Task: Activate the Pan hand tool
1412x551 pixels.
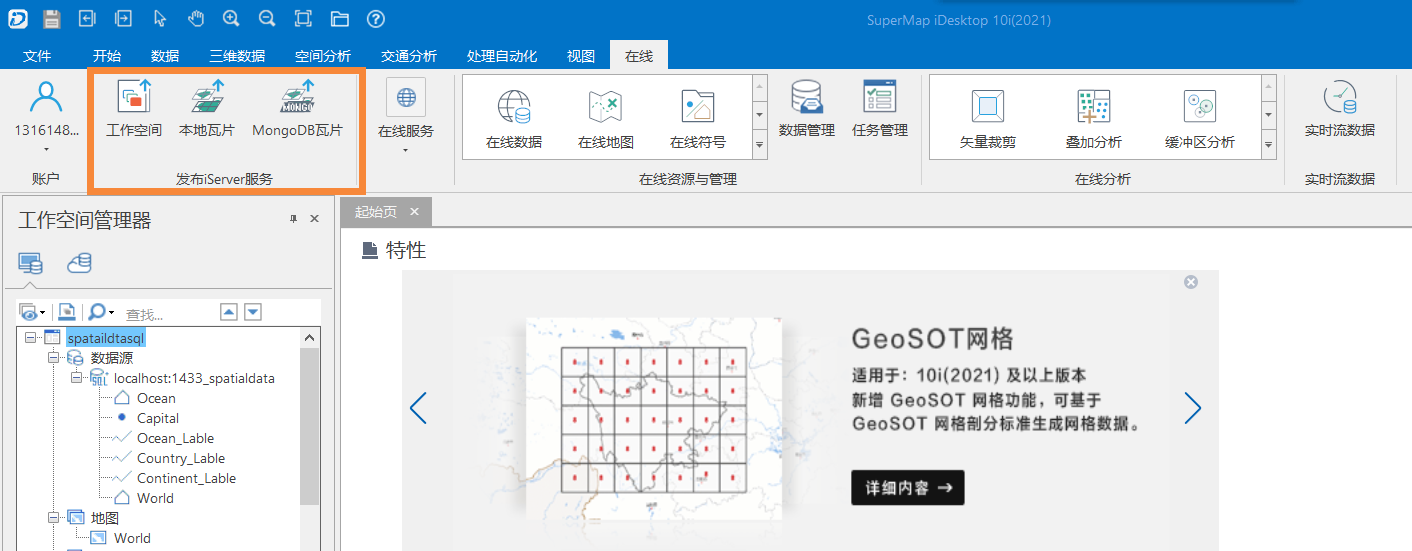Action: pos(196,19)
